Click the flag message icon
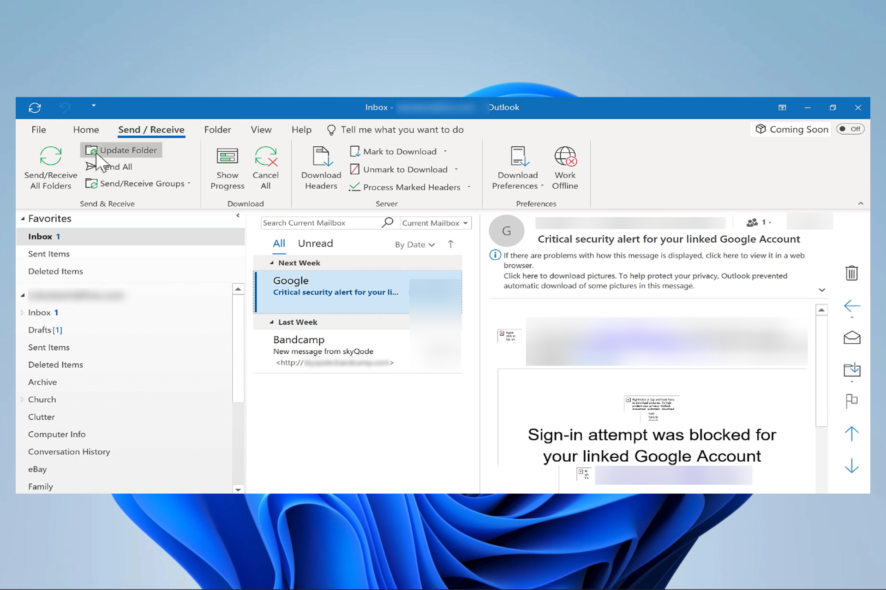Viewport: 886px width, 590px height. click(x=852, y=401)
